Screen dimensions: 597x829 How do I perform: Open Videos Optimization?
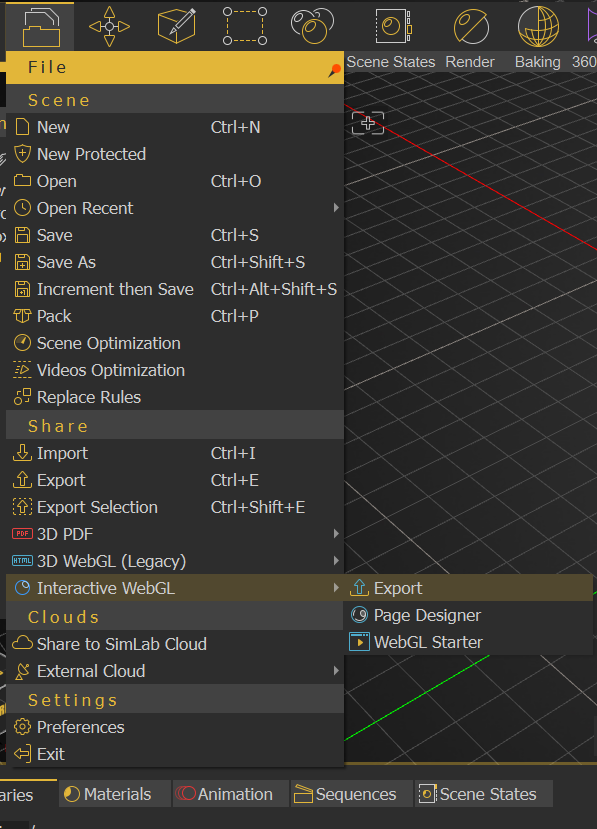point(175,370)
